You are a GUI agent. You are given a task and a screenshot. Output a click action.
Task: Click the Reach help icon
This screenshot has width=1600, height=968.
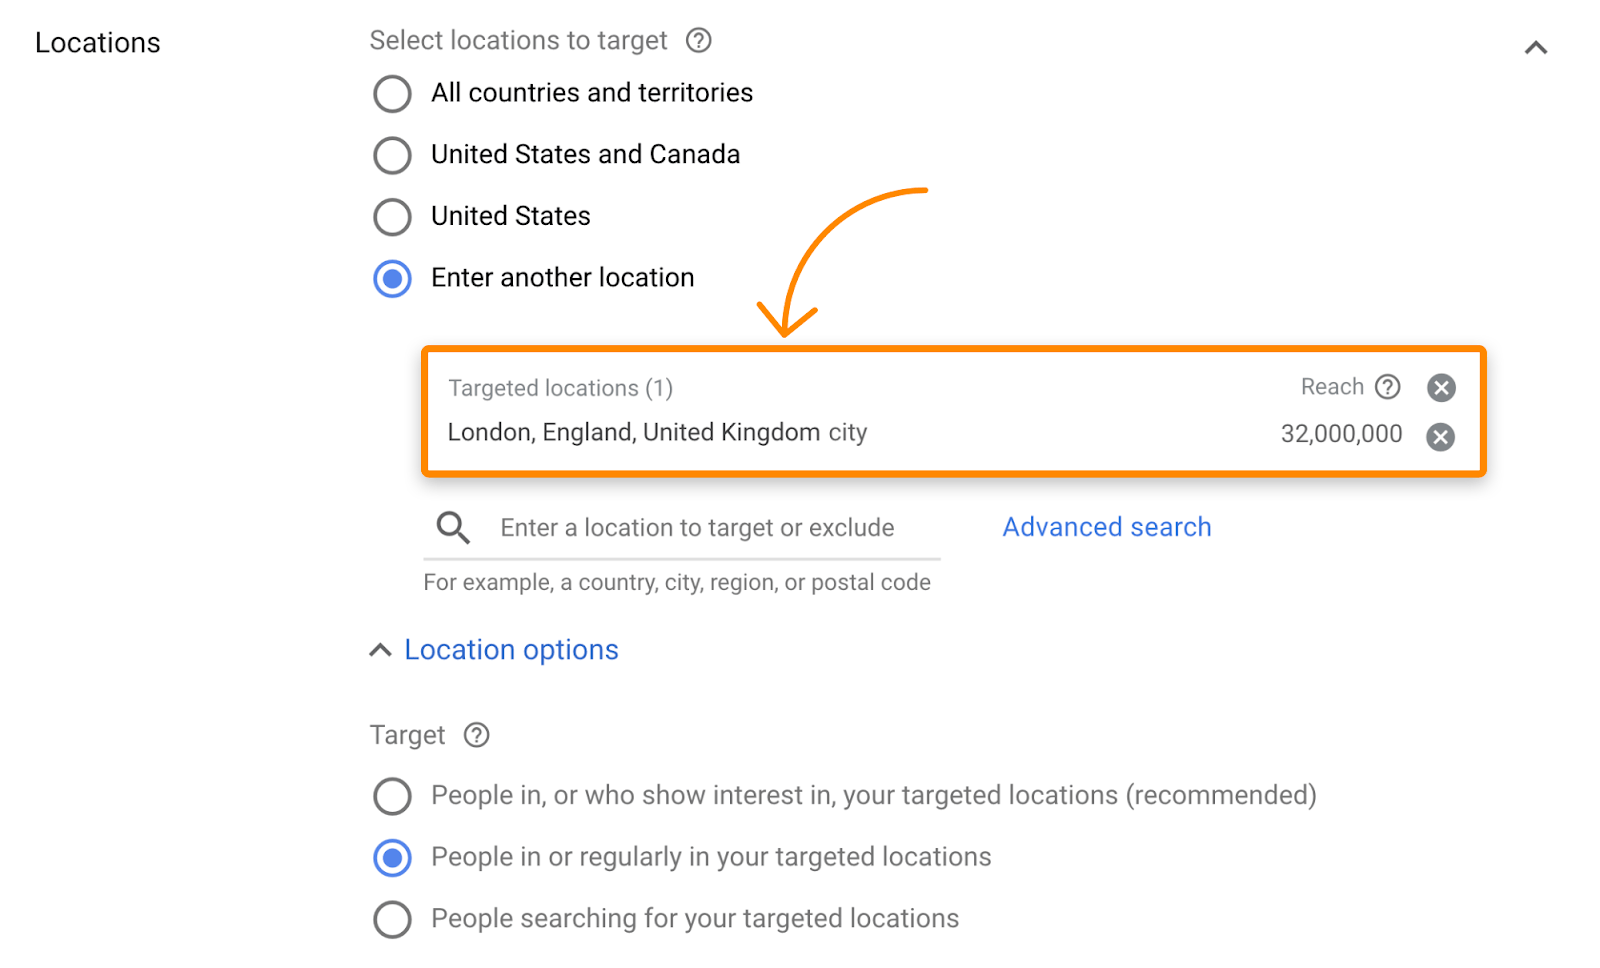(x=1390, y=388)
